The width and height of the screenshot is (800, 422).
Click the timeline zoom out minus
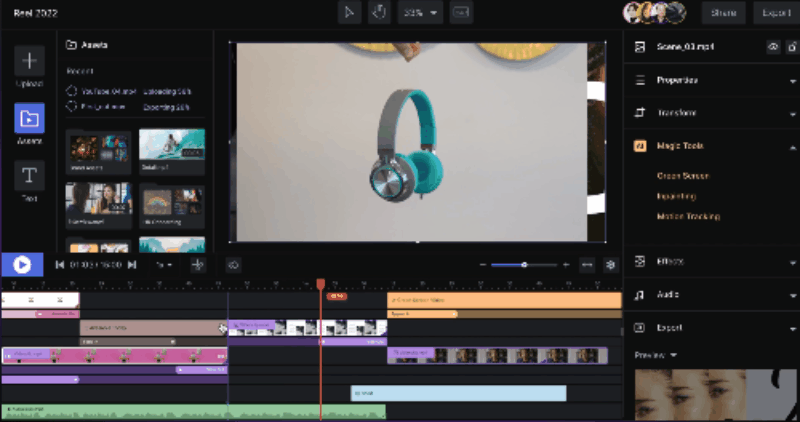(x=483, y=265)
